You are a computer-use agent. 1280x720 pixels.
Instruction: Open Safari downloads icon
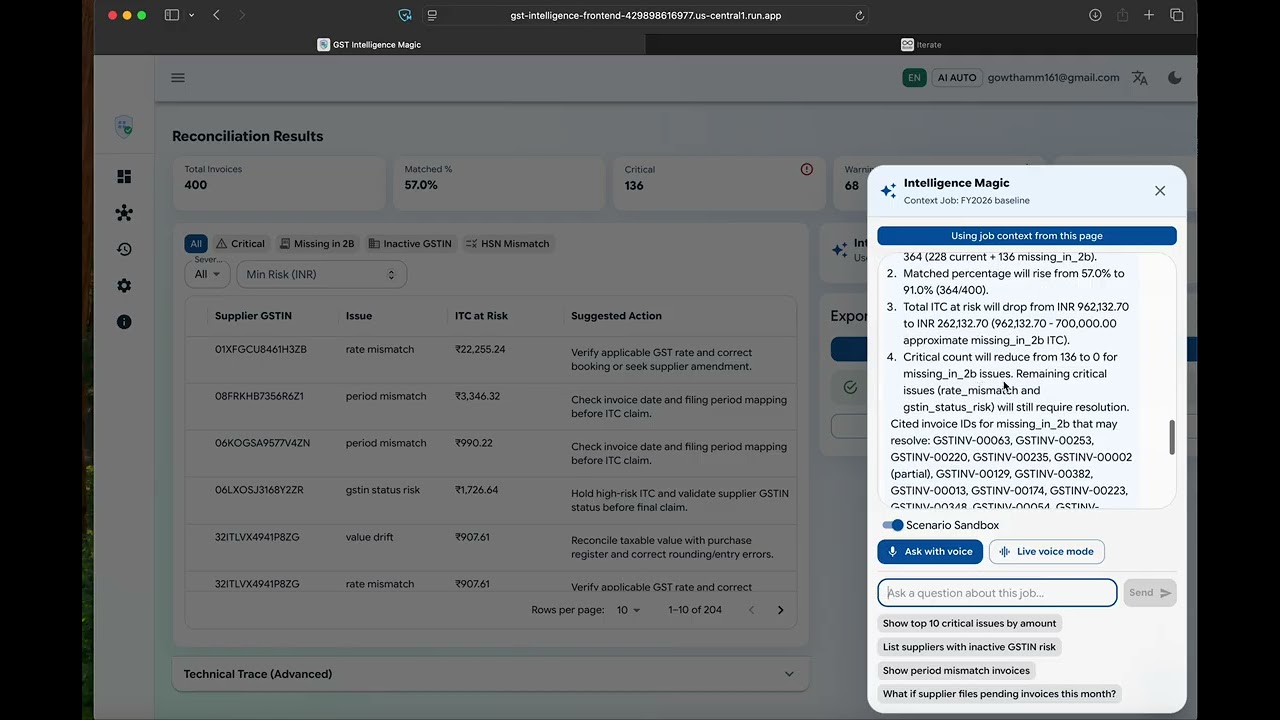(1095, 16)
